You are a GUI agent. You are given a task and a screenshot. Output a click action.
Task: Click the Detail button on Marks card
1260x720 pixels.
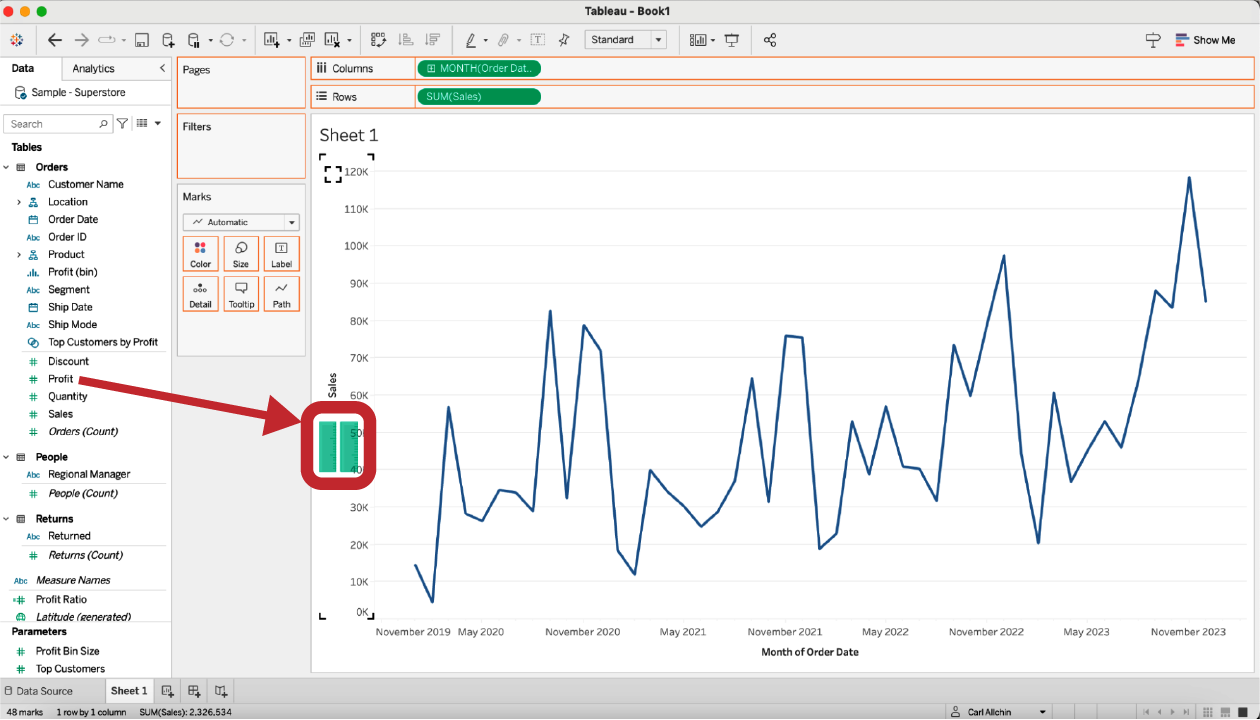click(201, 294)
